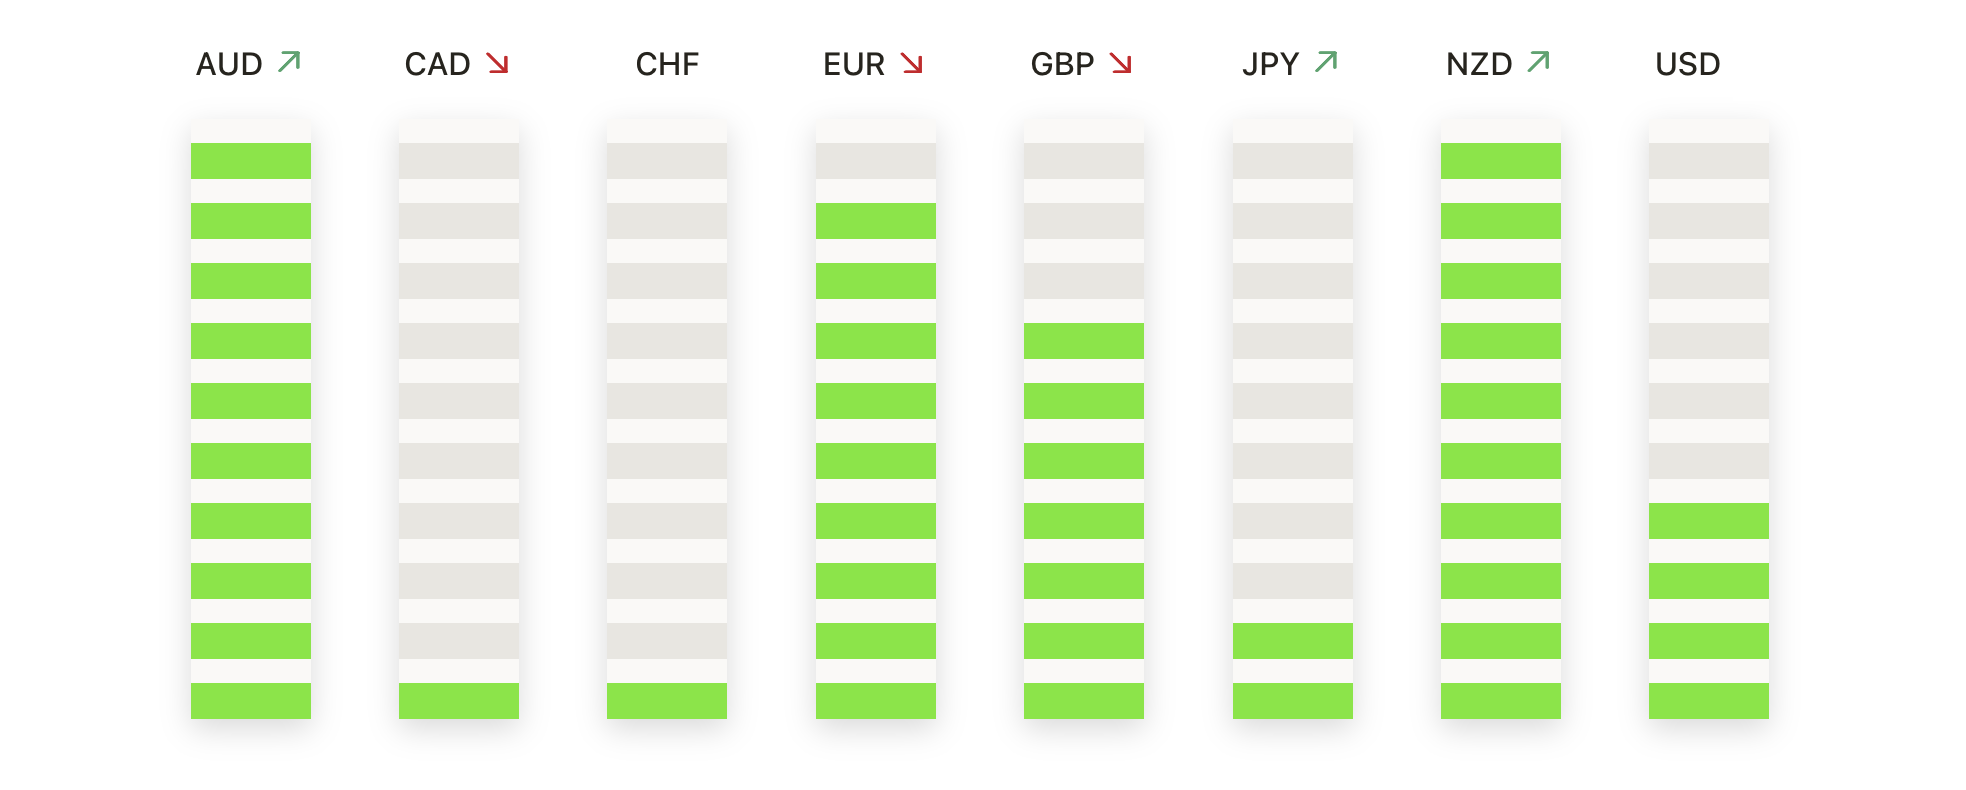Click the green up arrow beside JPY
The width and height of the screenshot is (1966, 790).
1326,62
